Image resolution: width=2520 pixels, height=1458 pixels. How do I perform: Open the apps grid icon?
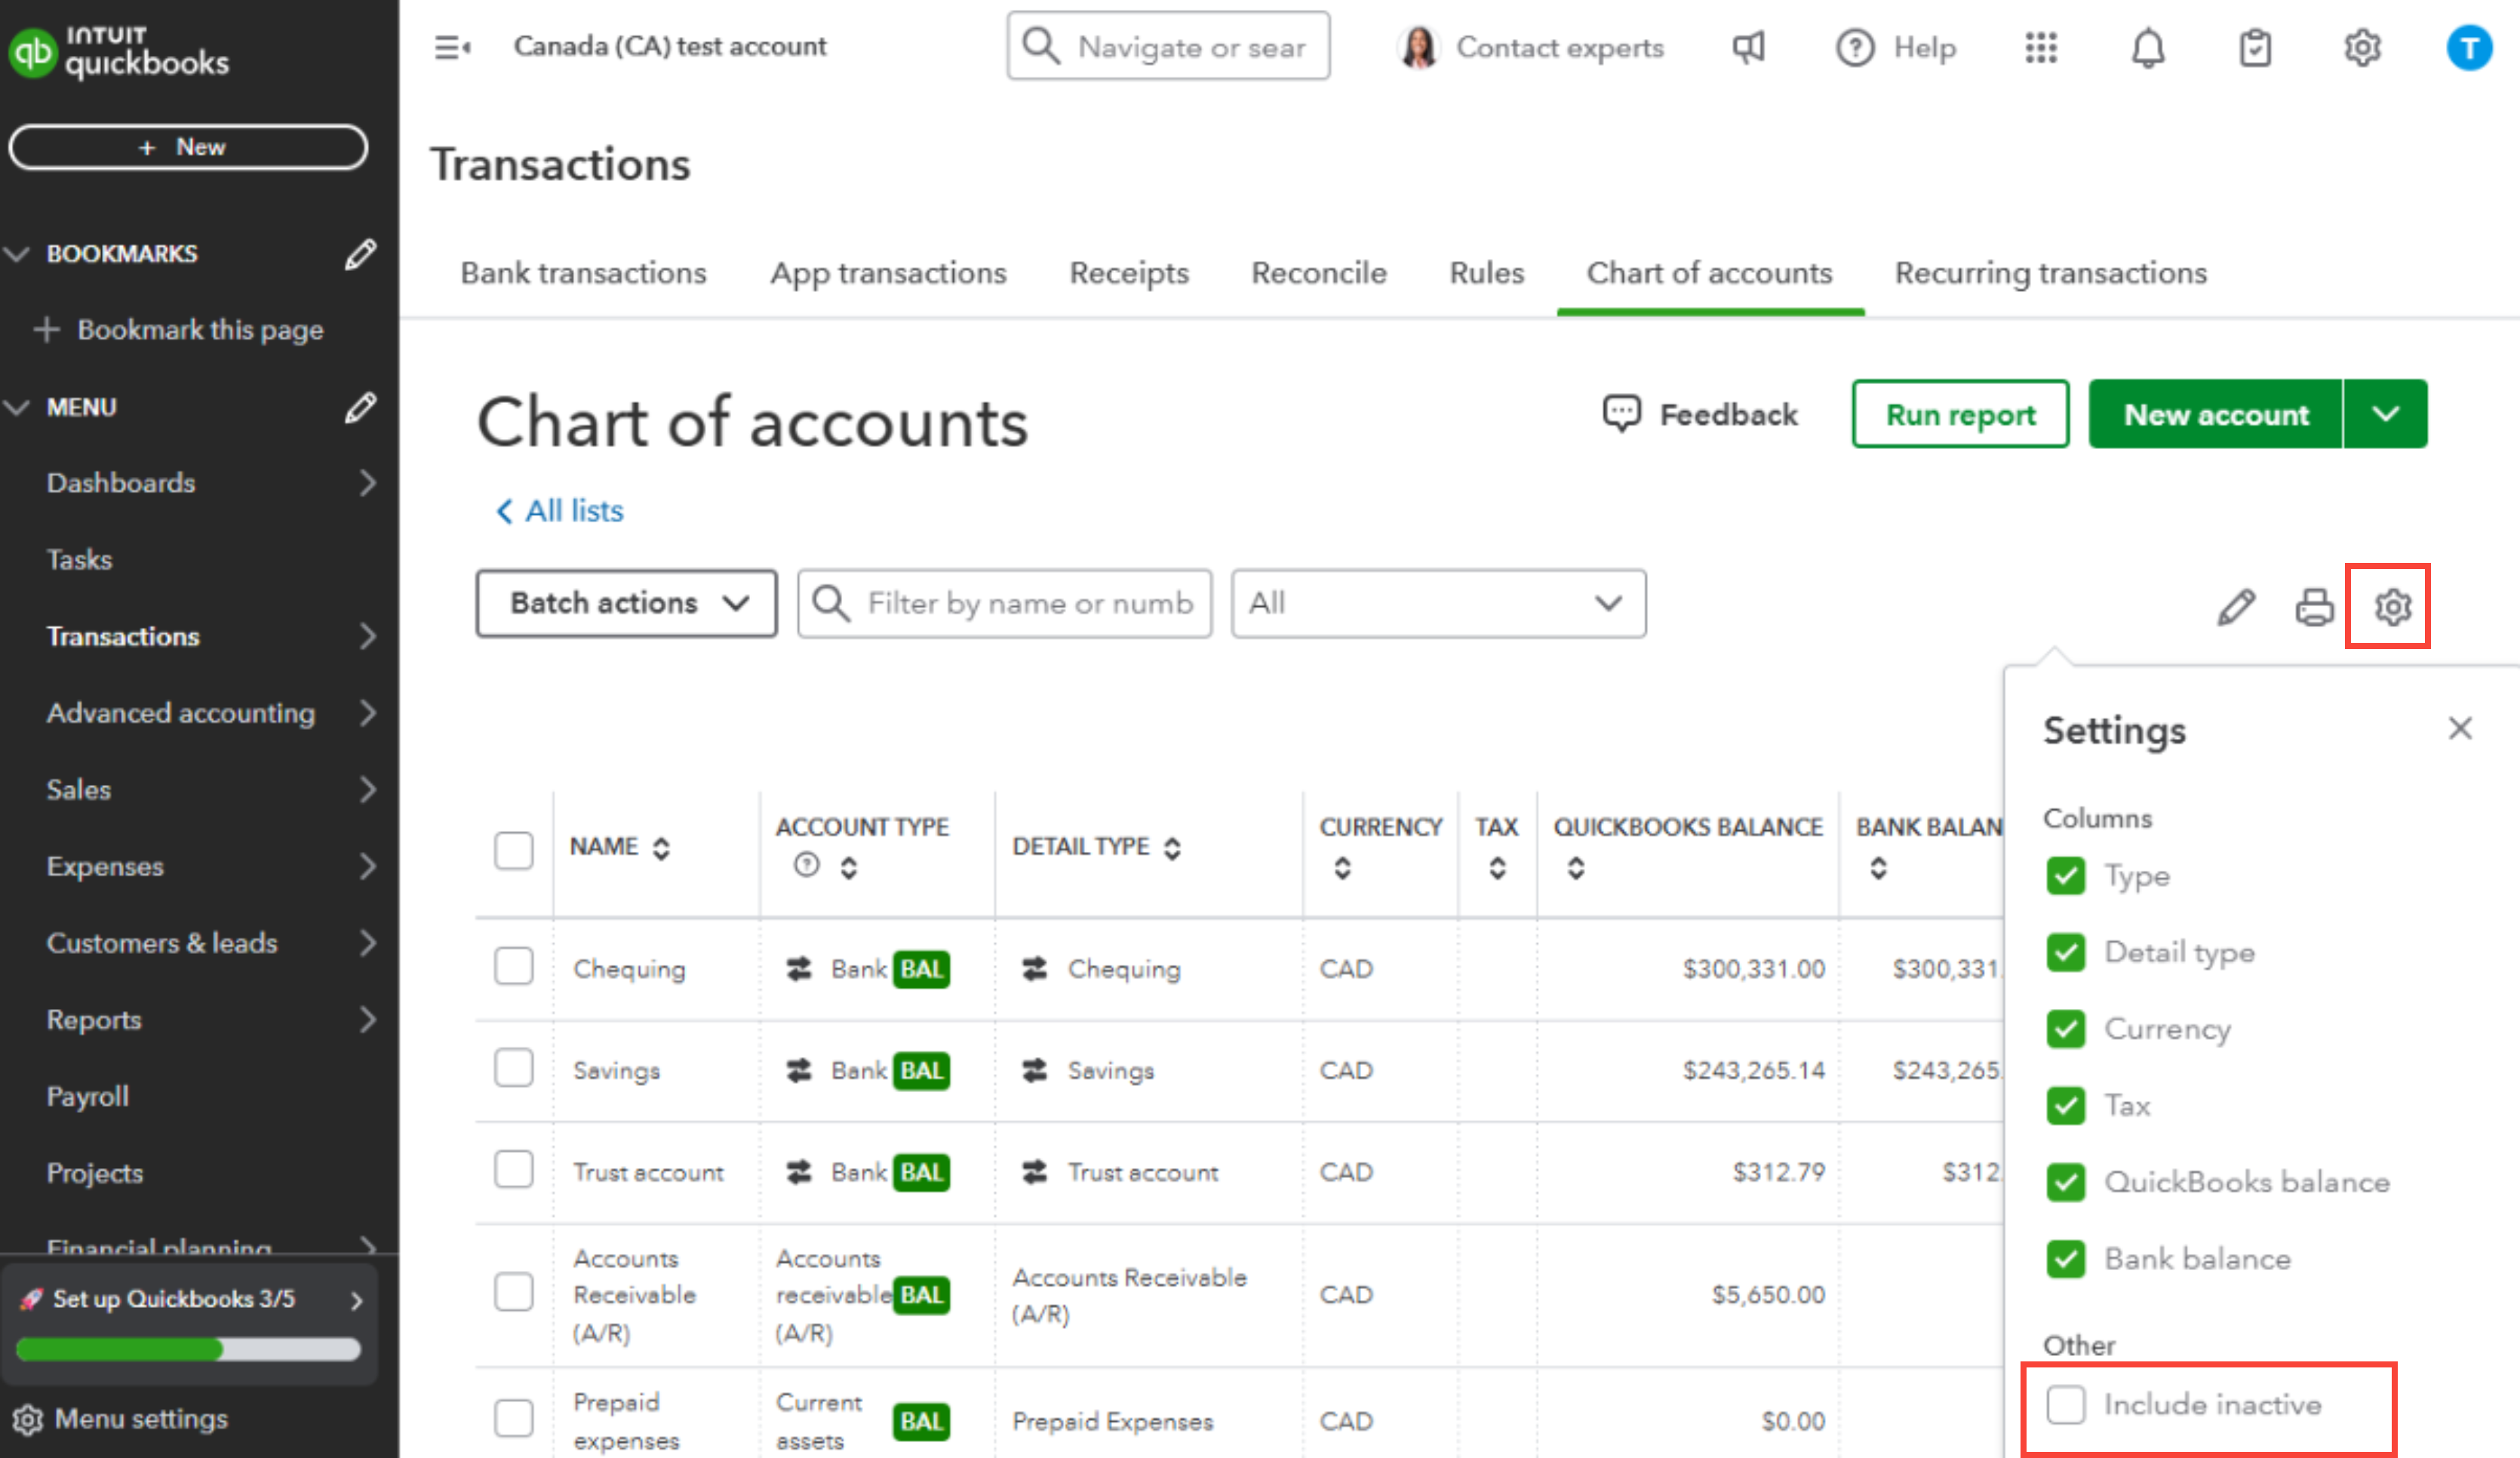click(2040, 47)
